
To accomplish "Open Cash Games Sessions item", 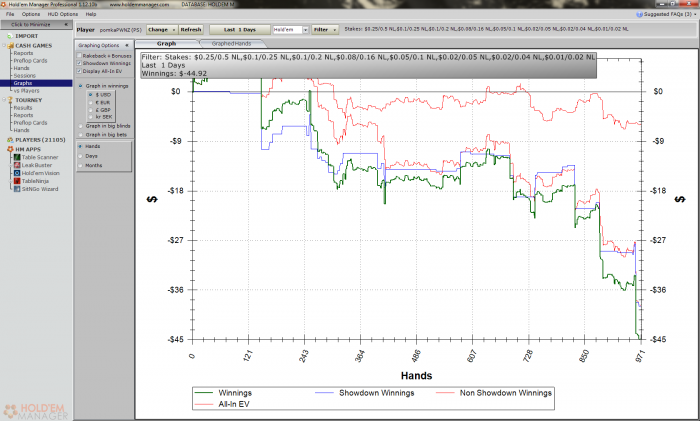I will [25, 76].
